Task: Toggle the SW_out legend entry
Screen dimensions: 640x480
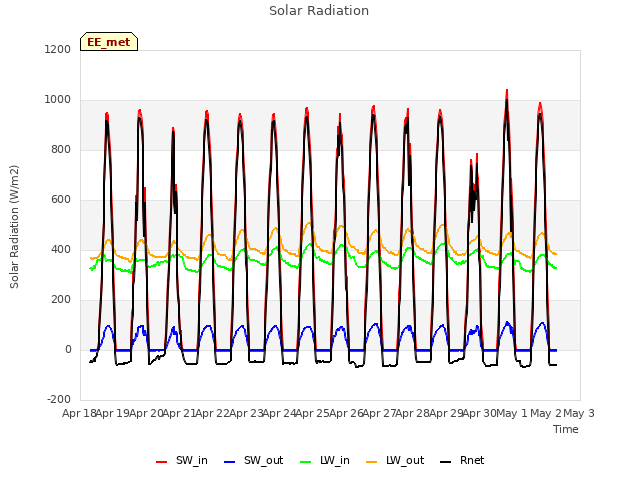Action: point(253,461)
